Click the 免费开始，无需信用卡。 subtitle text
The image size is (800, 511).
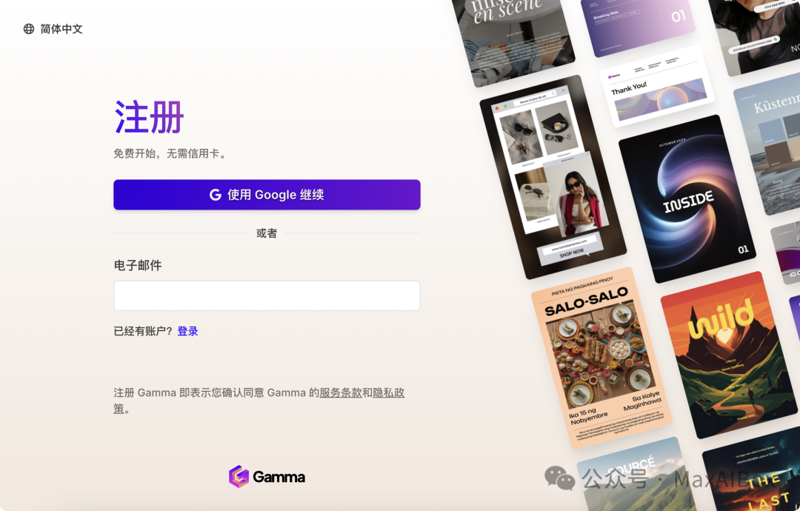click(170, 154)
